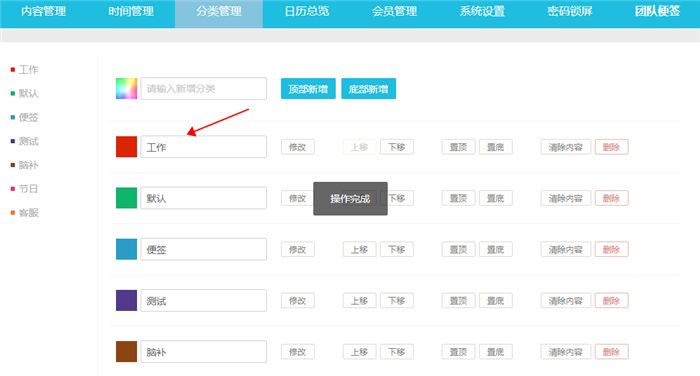
Task: Open green color swatch for 默认
Action: 126,198
